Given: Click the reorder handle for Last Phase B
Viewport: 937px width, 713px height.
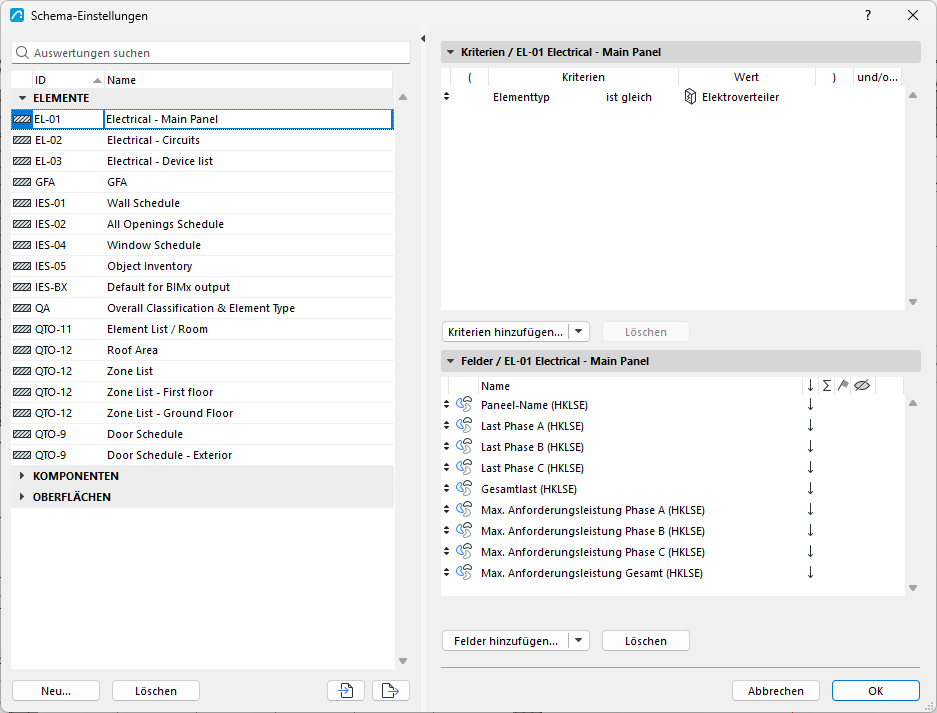Looking at the screenshot, I should [x=446, y=446].
